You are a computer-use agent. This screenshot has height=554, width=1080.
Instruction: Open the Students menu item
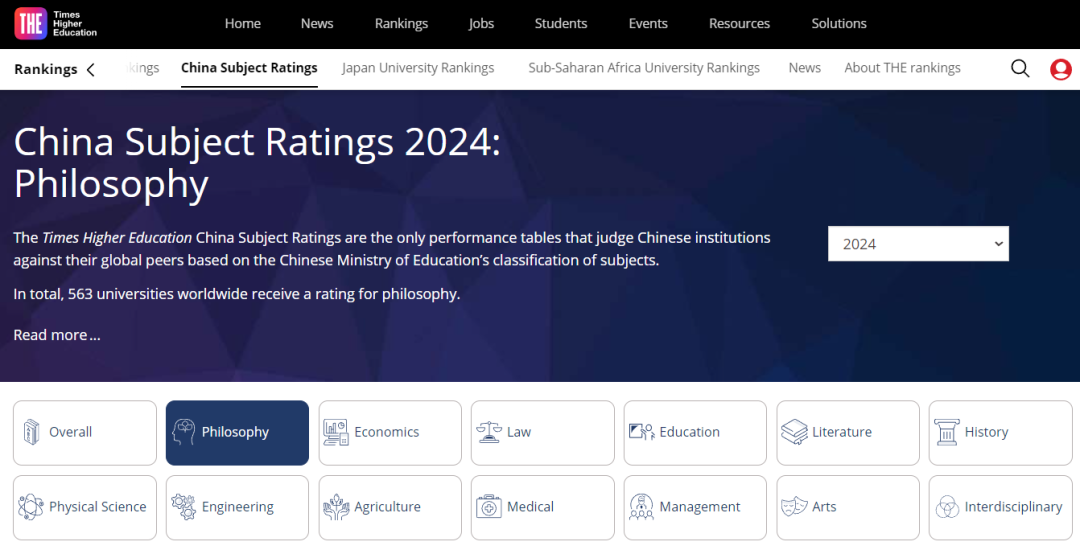coord(561,23)
